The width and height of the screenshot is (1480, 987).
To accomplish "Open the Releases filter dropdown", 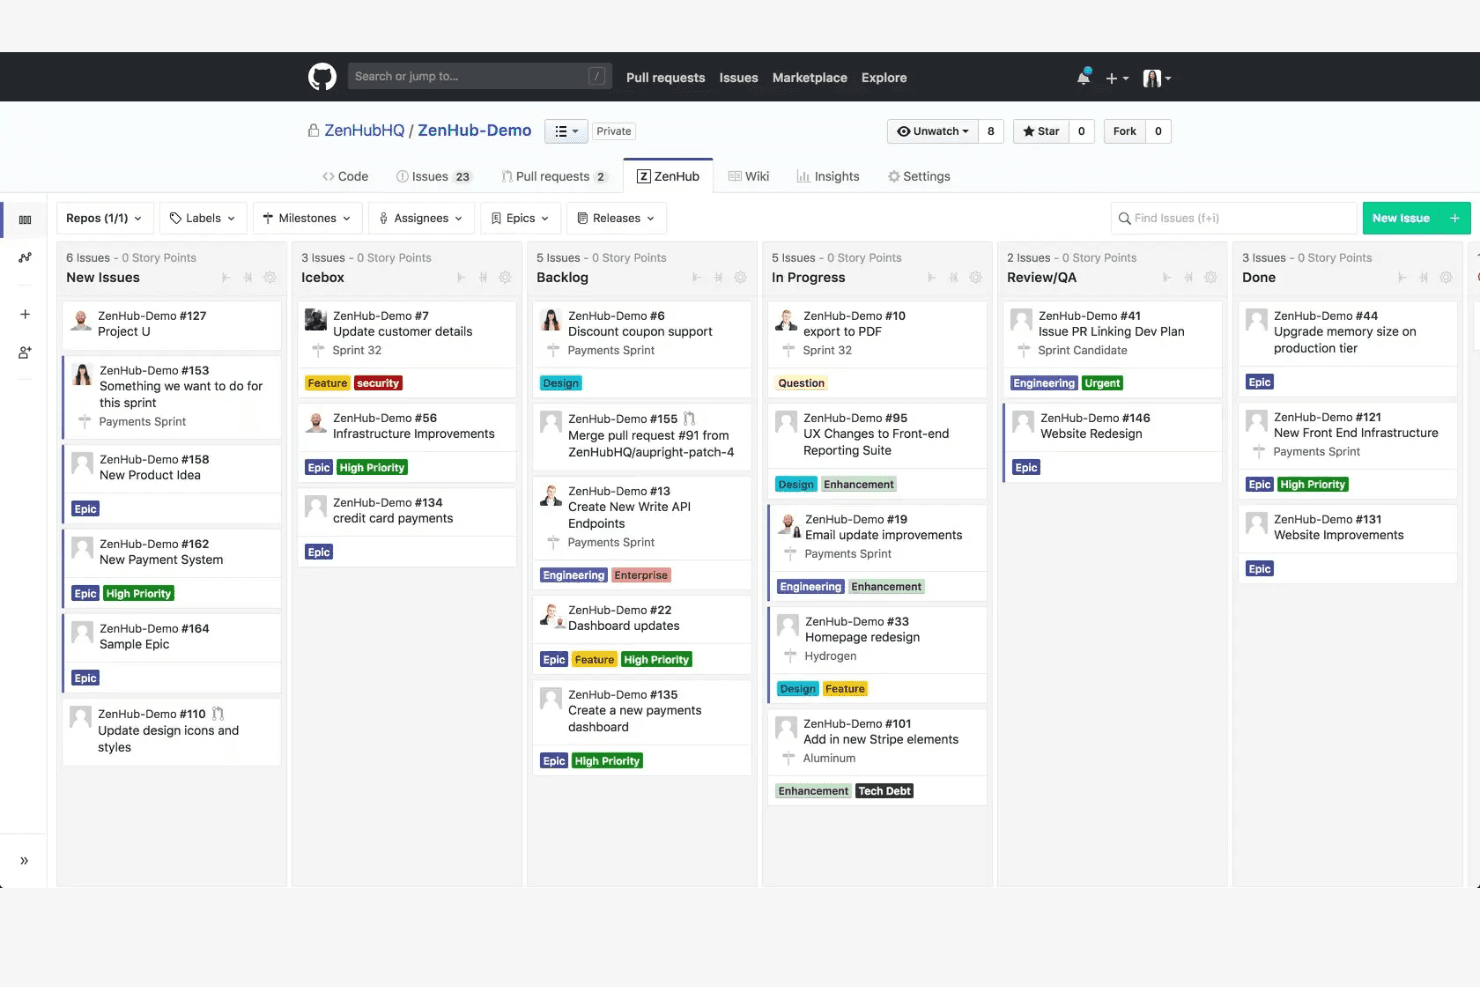I will point(616,218).
